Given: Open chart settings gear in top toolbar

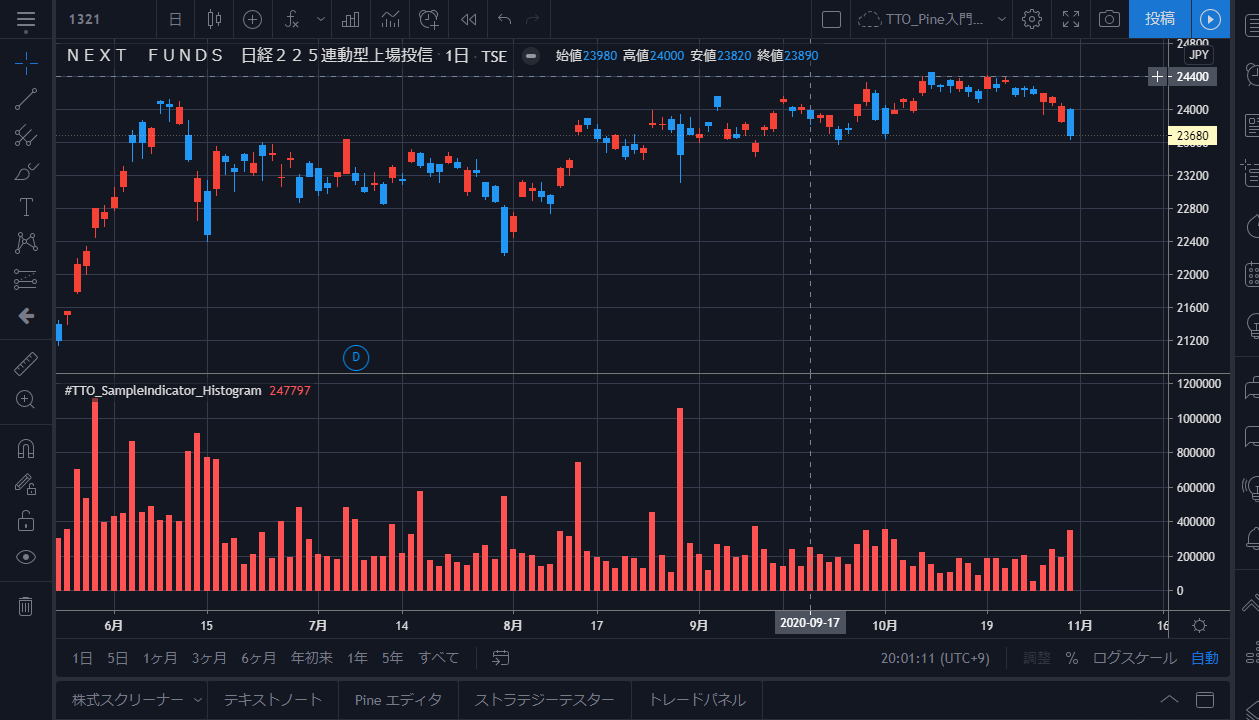Looking at the screenshot, I should pyautogui.click(x=1032, y=19).
